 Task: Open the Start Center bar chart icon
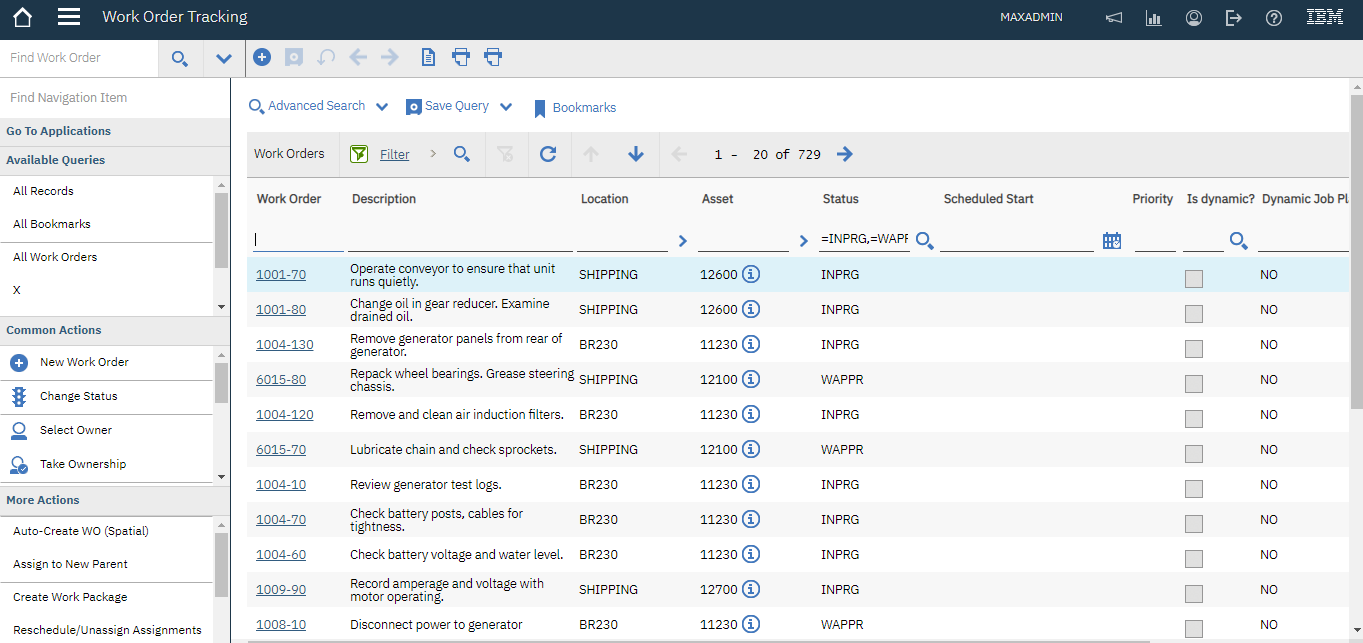pos(1153,17)
